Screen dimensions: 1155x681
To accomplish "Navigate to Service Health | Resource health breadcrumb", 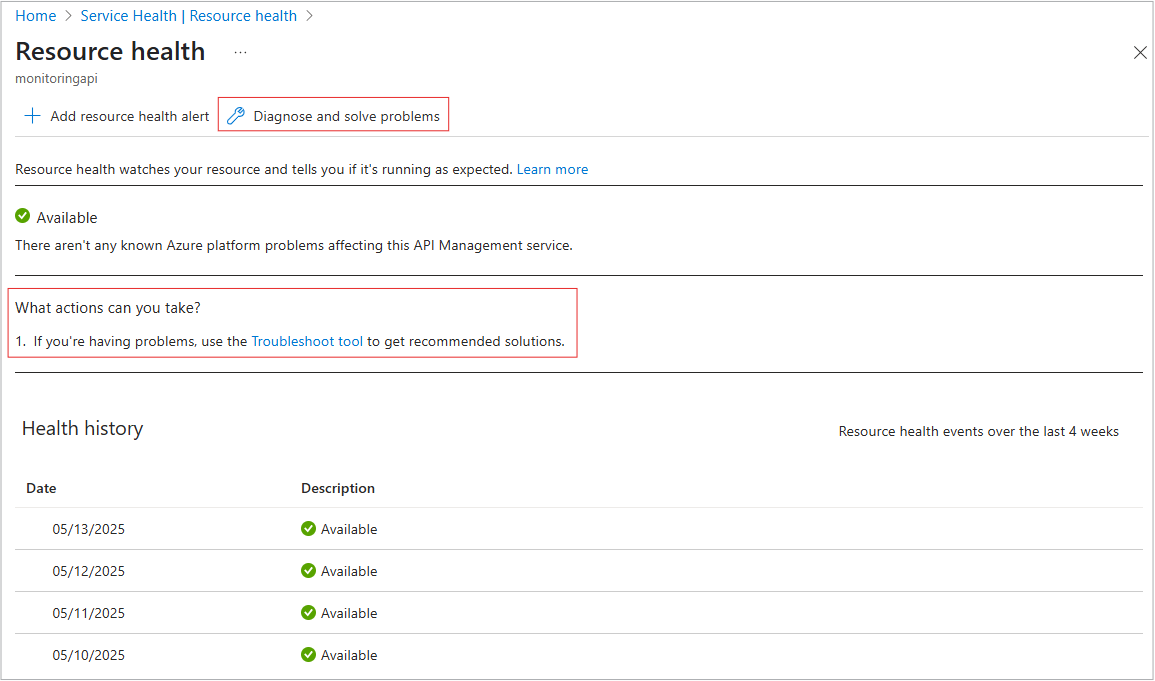I will click(x=188, y=16).
